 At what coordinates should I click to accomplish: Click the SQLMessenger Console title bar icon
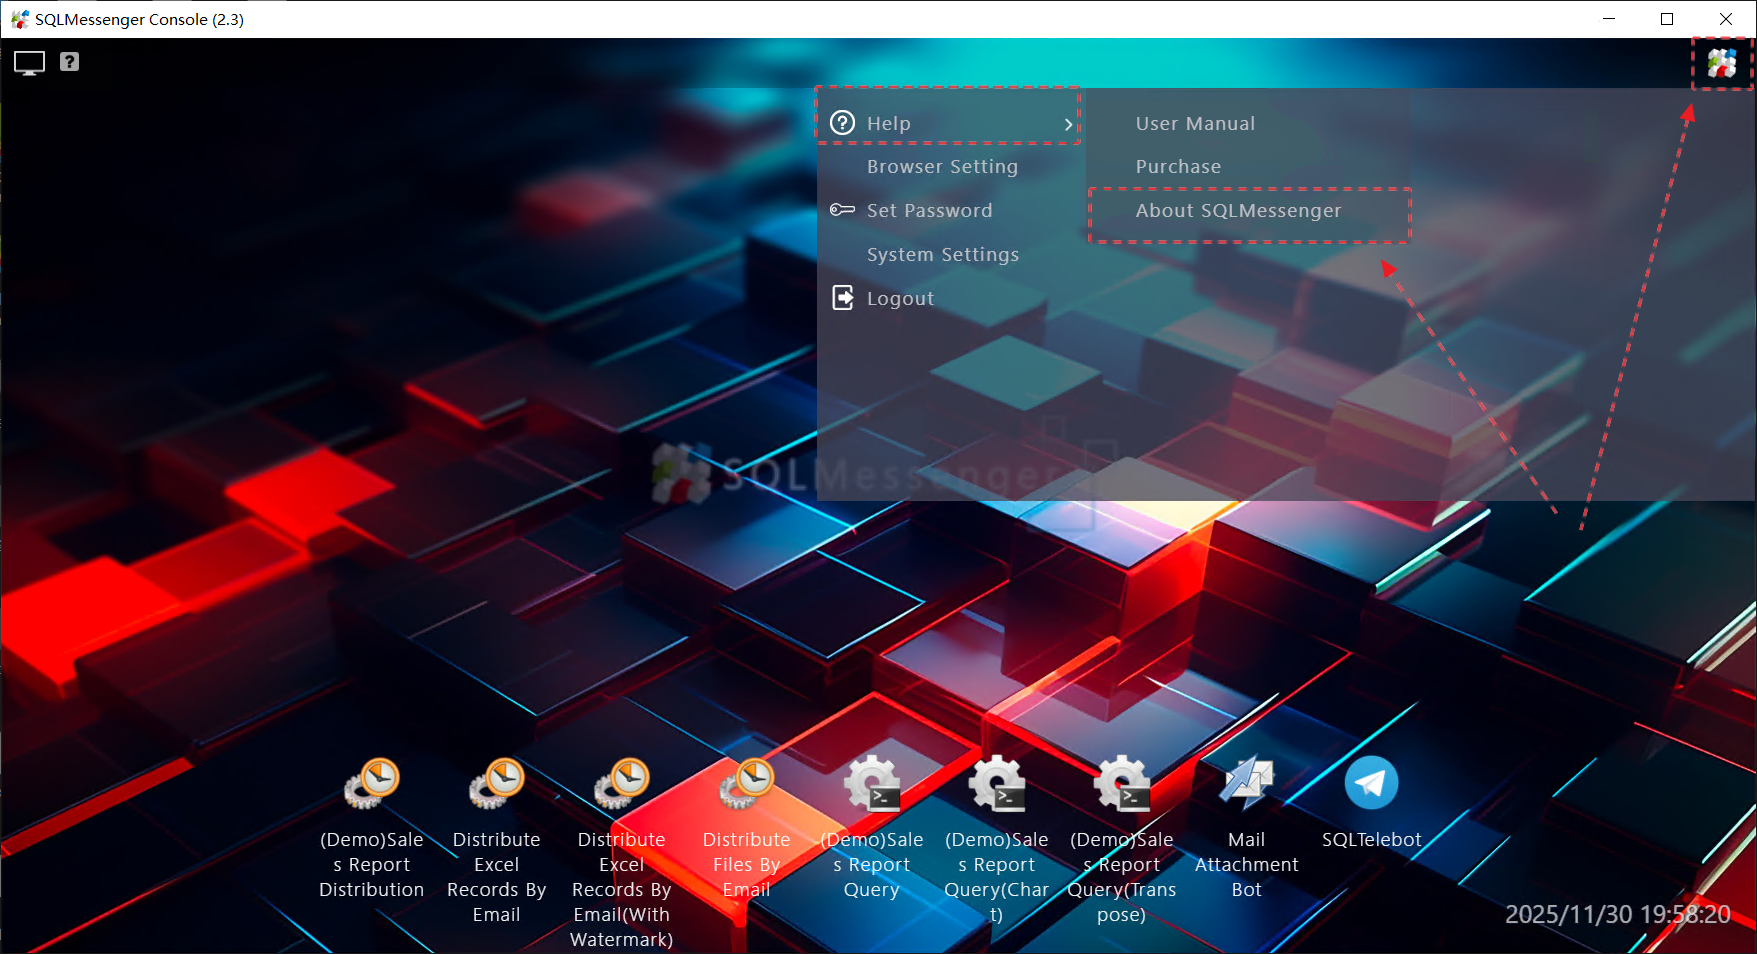[19, 19]
